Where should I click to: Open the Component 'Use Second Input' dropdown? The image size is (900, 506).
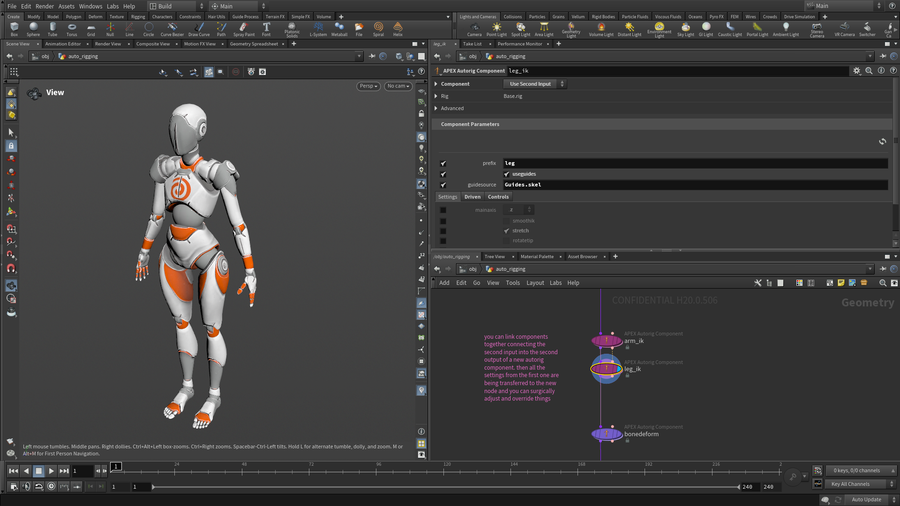(534, 84)
